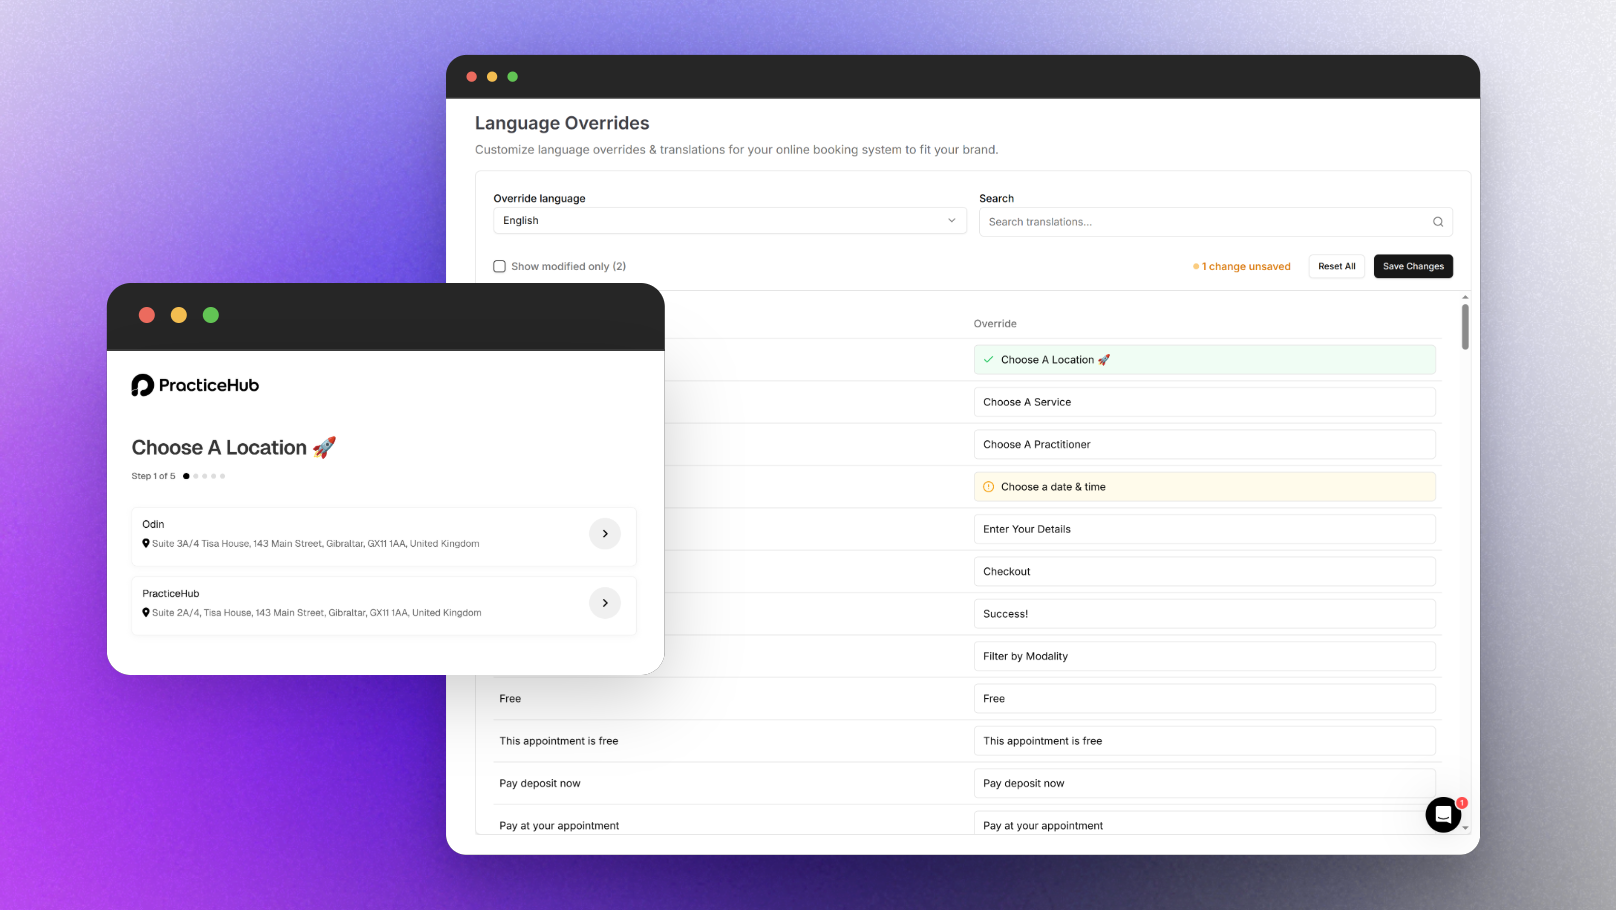Toggle the Show modified only checkbox off
Image resolution: width=1616 pixels, height=910 pixels.
click(499, 266)
